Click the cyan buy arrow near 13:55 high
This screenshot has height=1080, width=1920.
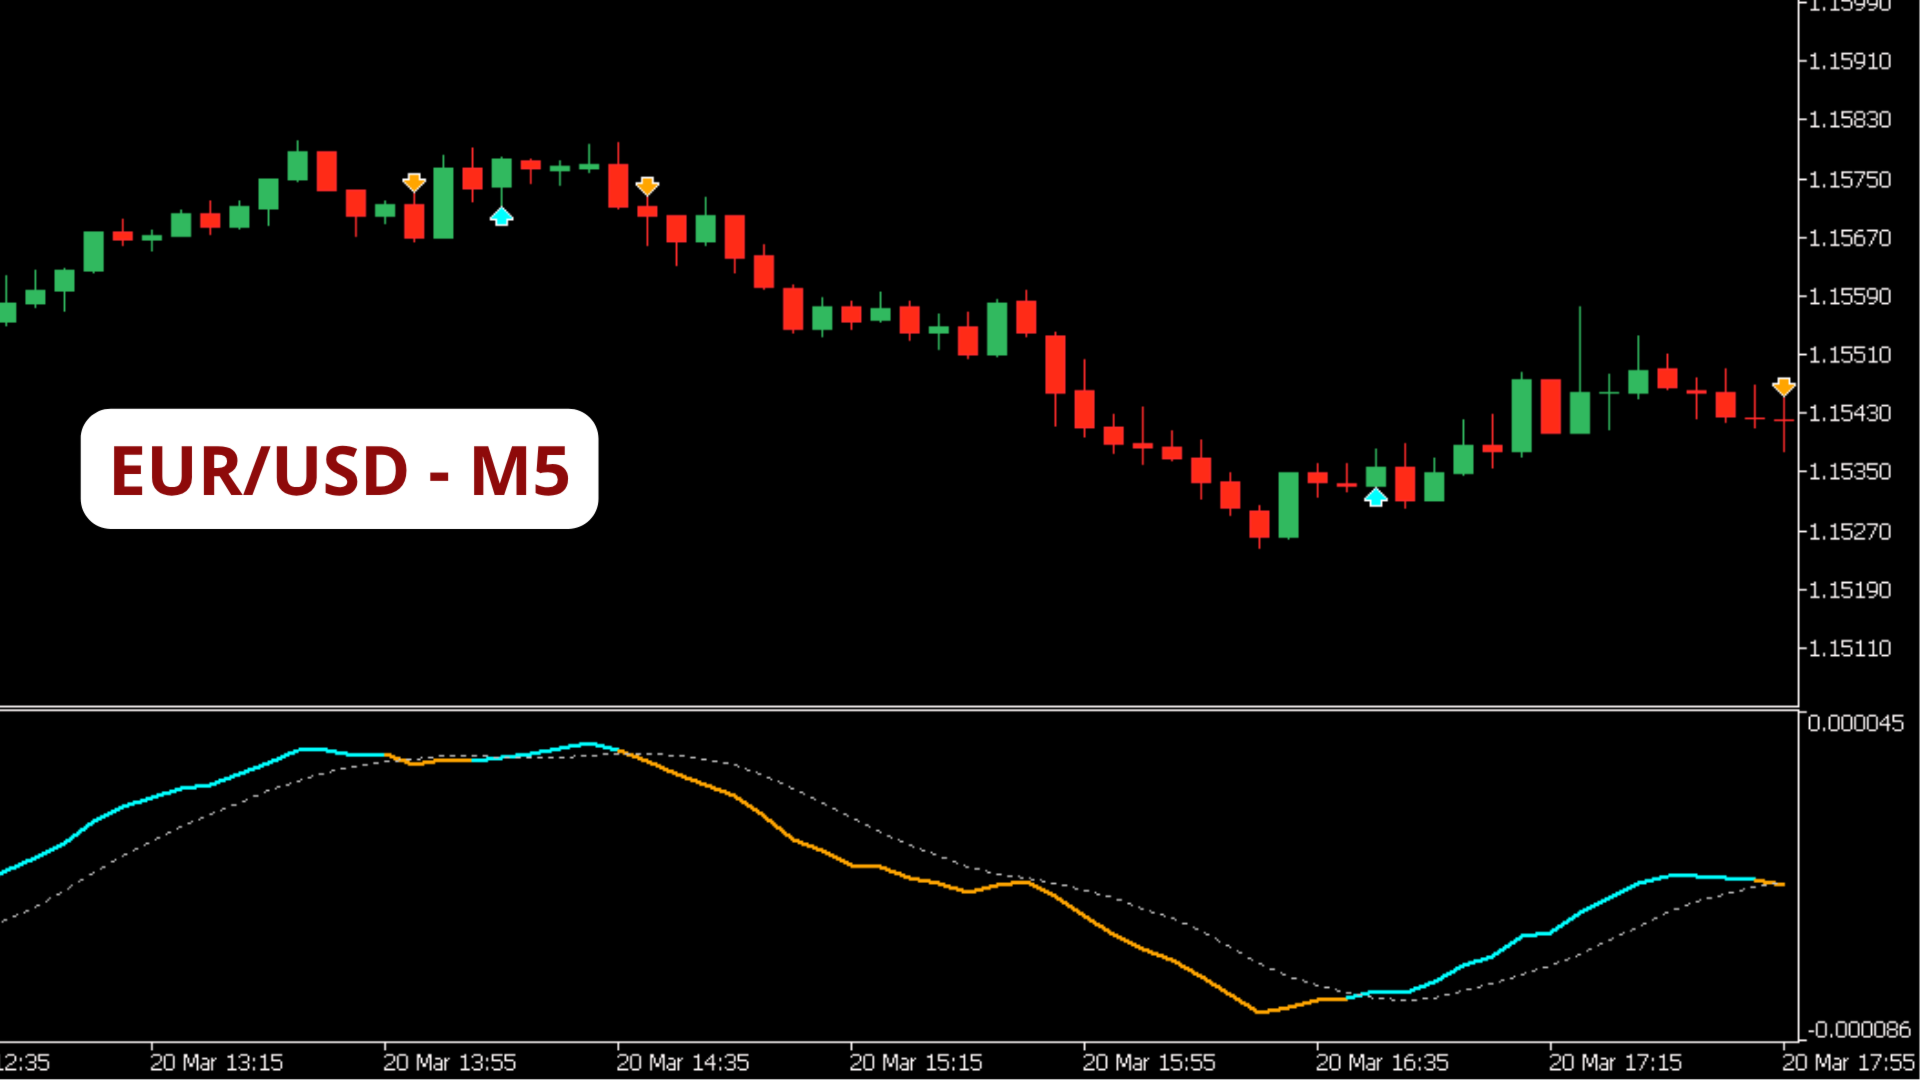(x=501, y=216)
